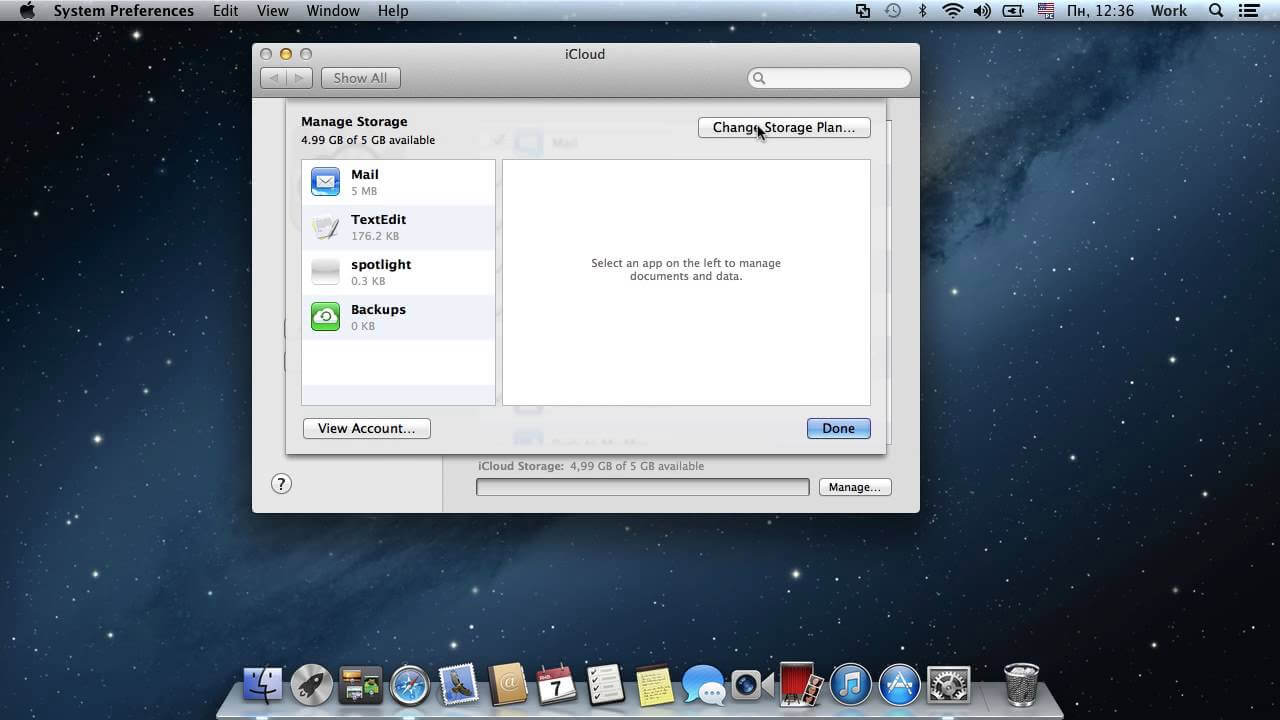This screenshot has width=1280, height=720.
Task: Click the help question mark button
Action: (281, 484)
